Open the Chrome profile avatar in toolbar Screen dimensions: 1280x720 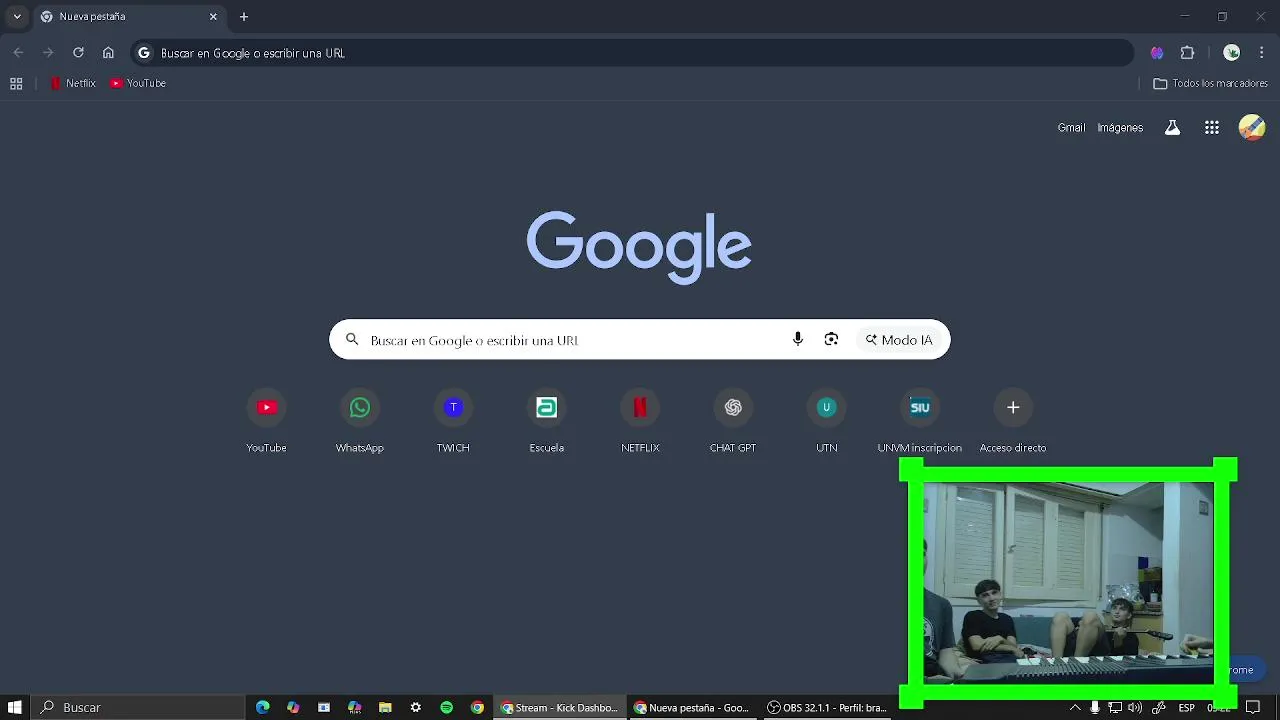[1232, 53]
